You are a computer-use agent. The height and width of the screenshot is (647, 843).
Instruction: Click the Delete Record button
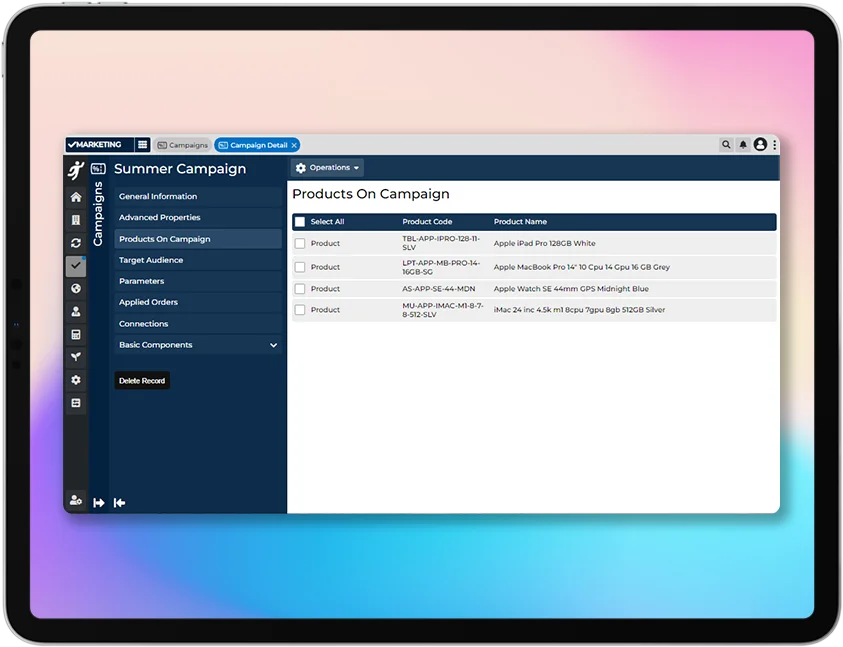point(142,381)
